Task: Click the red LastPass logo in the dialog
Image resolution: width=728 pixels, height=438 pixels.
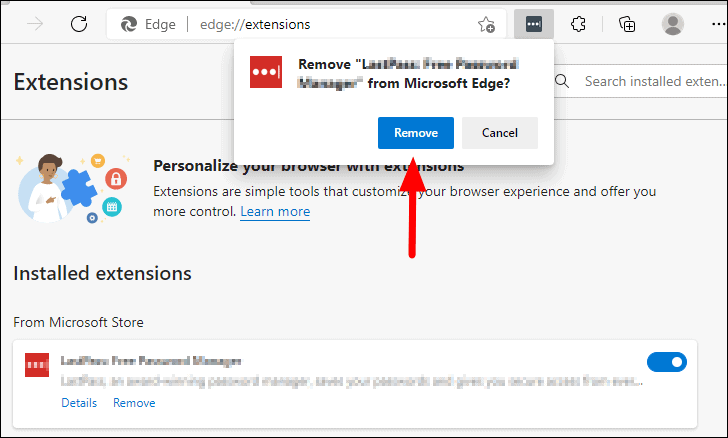Action: 266,72
